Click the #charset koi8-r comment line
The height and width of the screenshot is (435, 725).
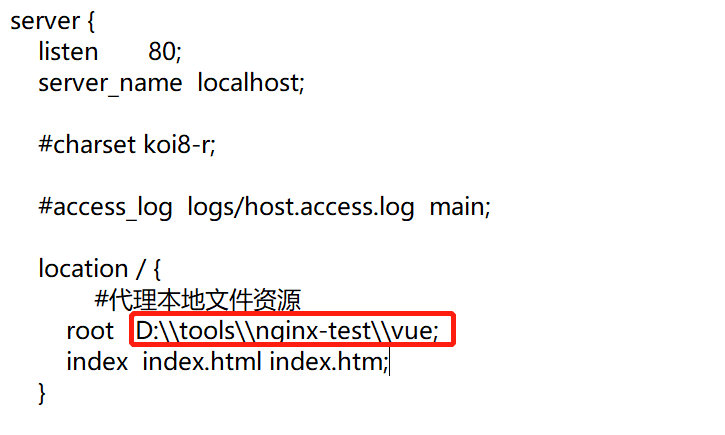point(127,144)
